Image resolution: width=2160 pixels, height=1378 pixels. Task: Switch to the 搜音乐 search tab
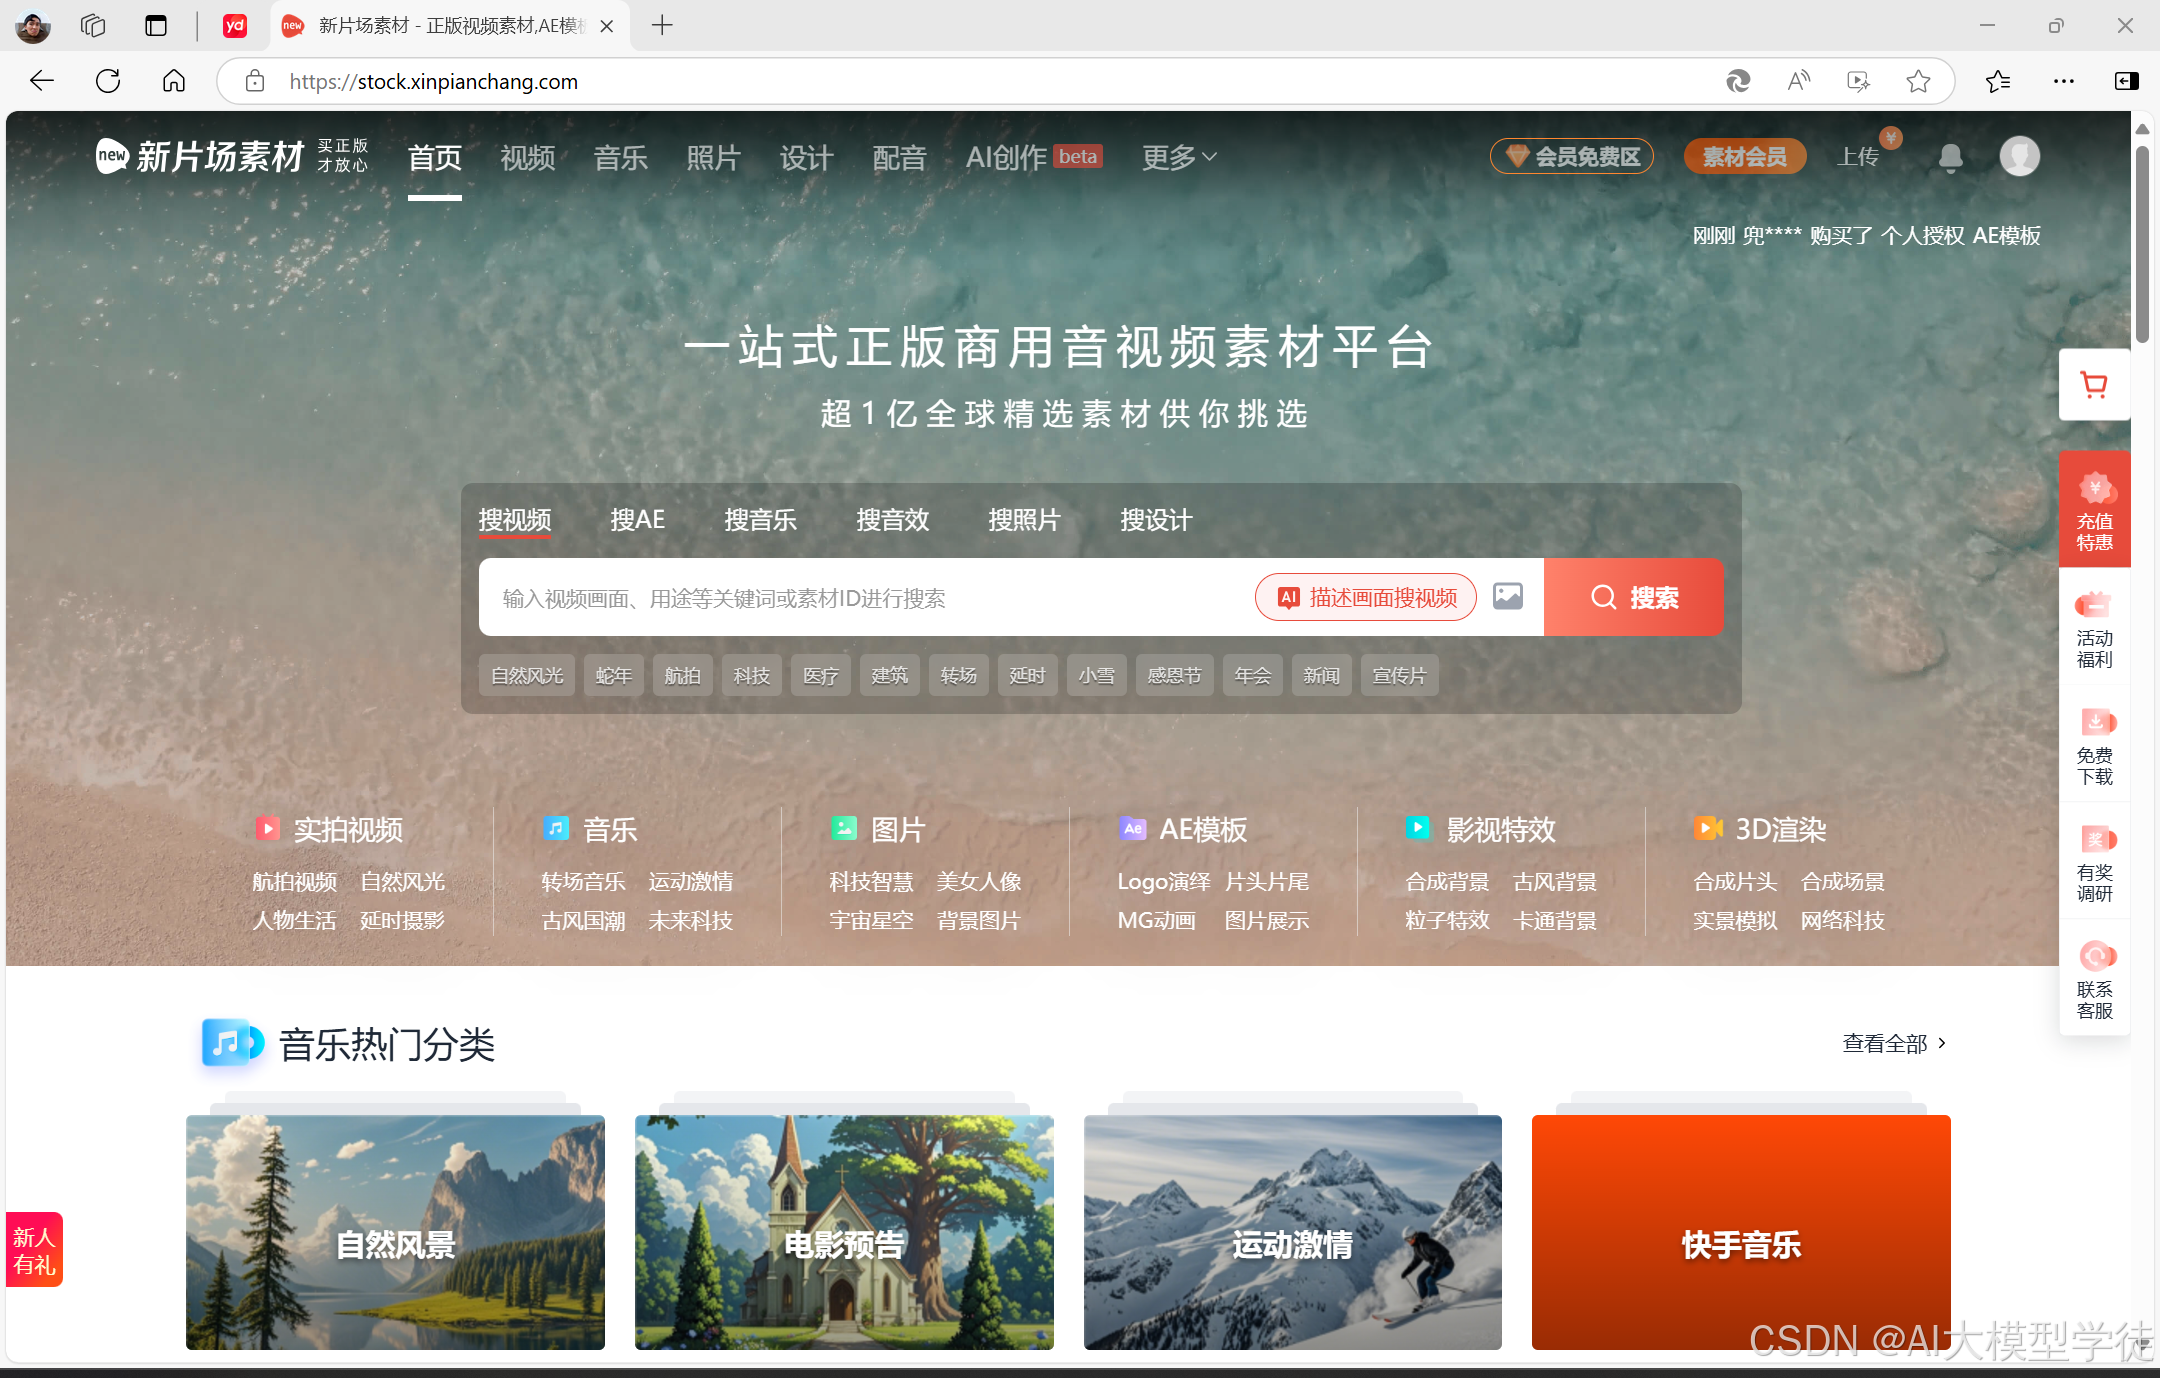pos(760,520)
